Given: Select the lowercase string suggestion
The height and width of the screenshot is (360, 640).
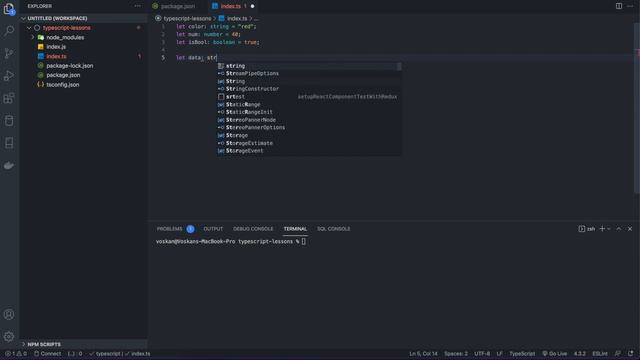Looking at the screenshot, I should click(309, 66).
